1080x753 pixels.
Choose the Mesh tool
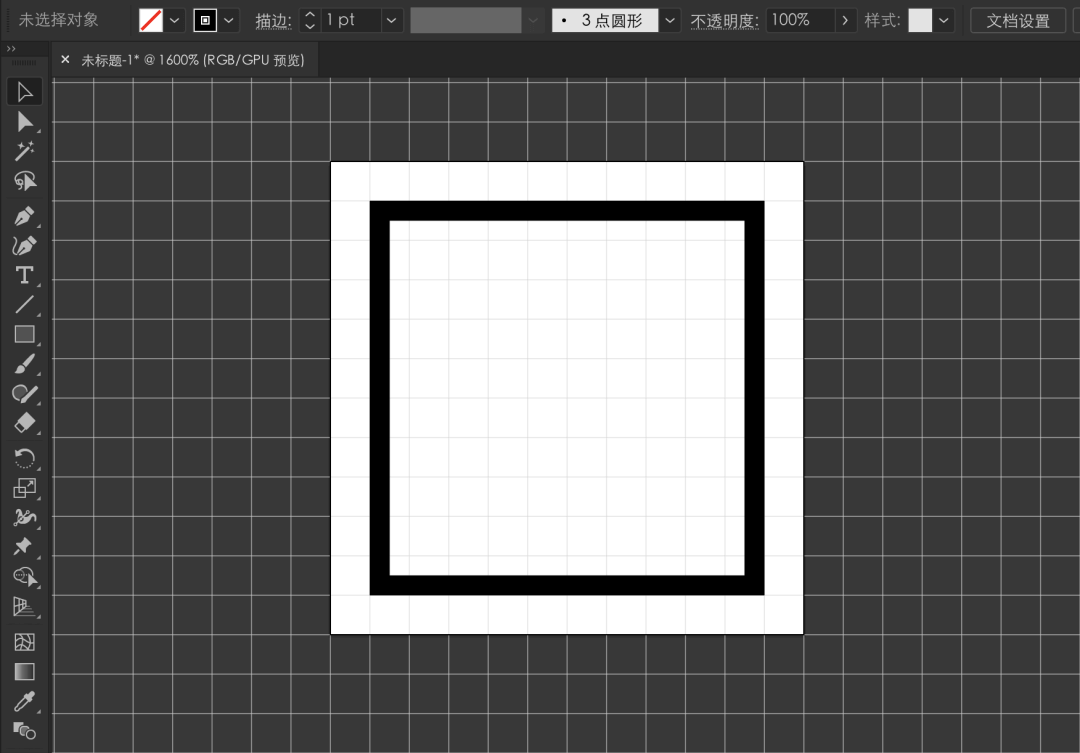(x=25, y=642)
